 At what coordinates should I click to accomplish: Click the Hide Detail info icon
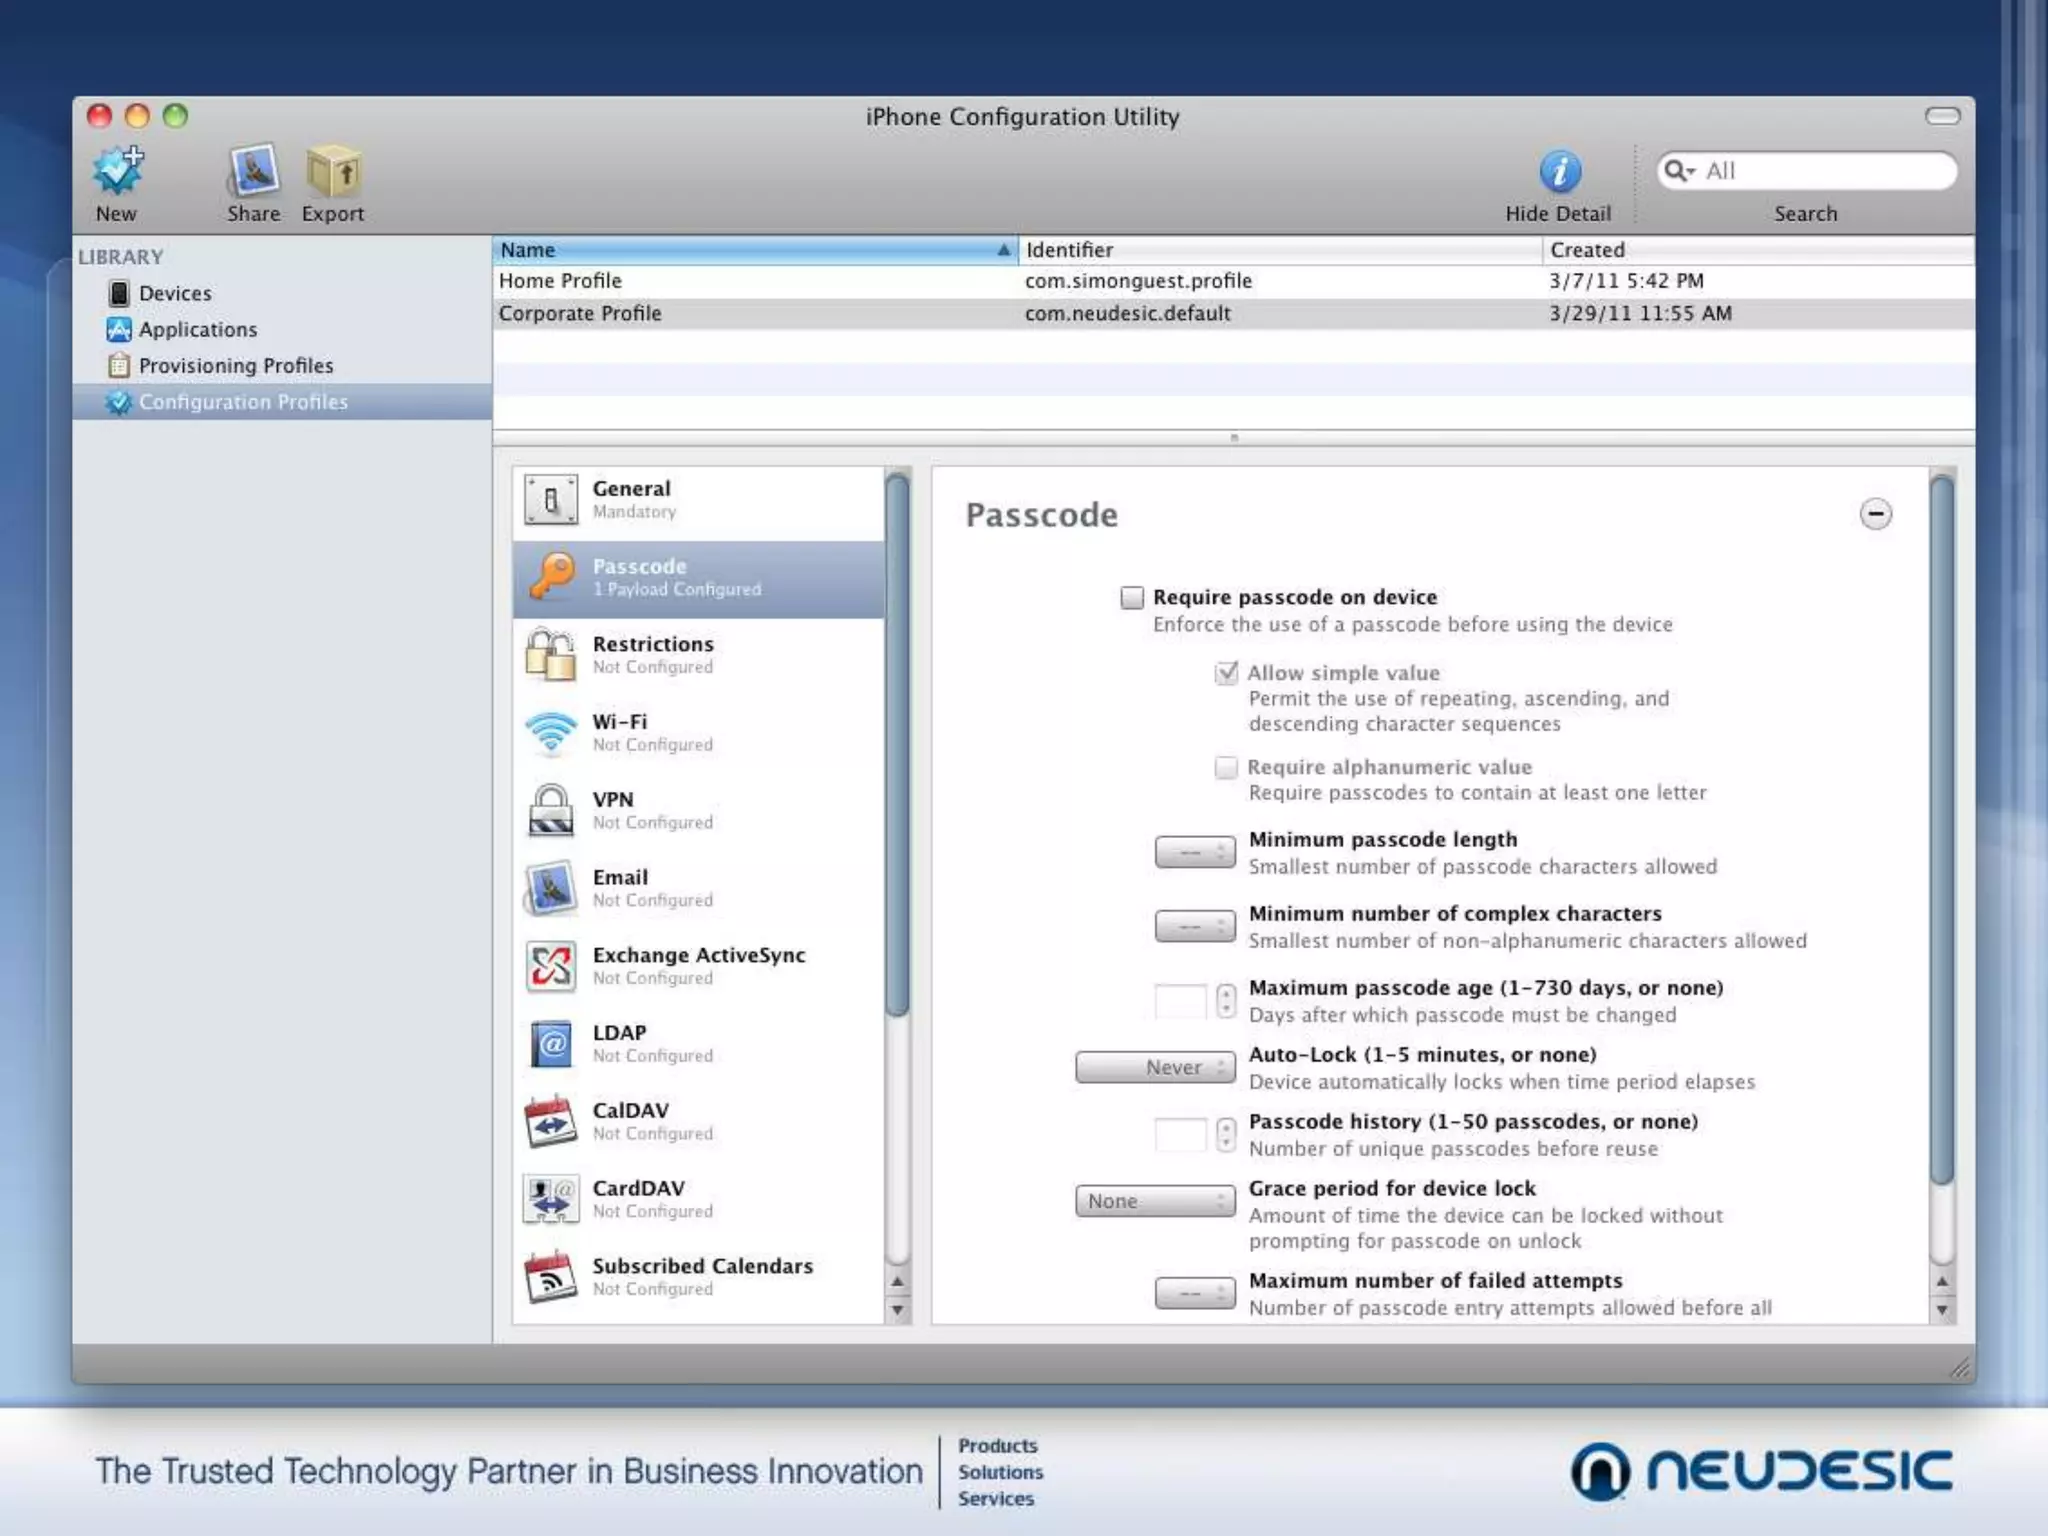coord(1559,172)
